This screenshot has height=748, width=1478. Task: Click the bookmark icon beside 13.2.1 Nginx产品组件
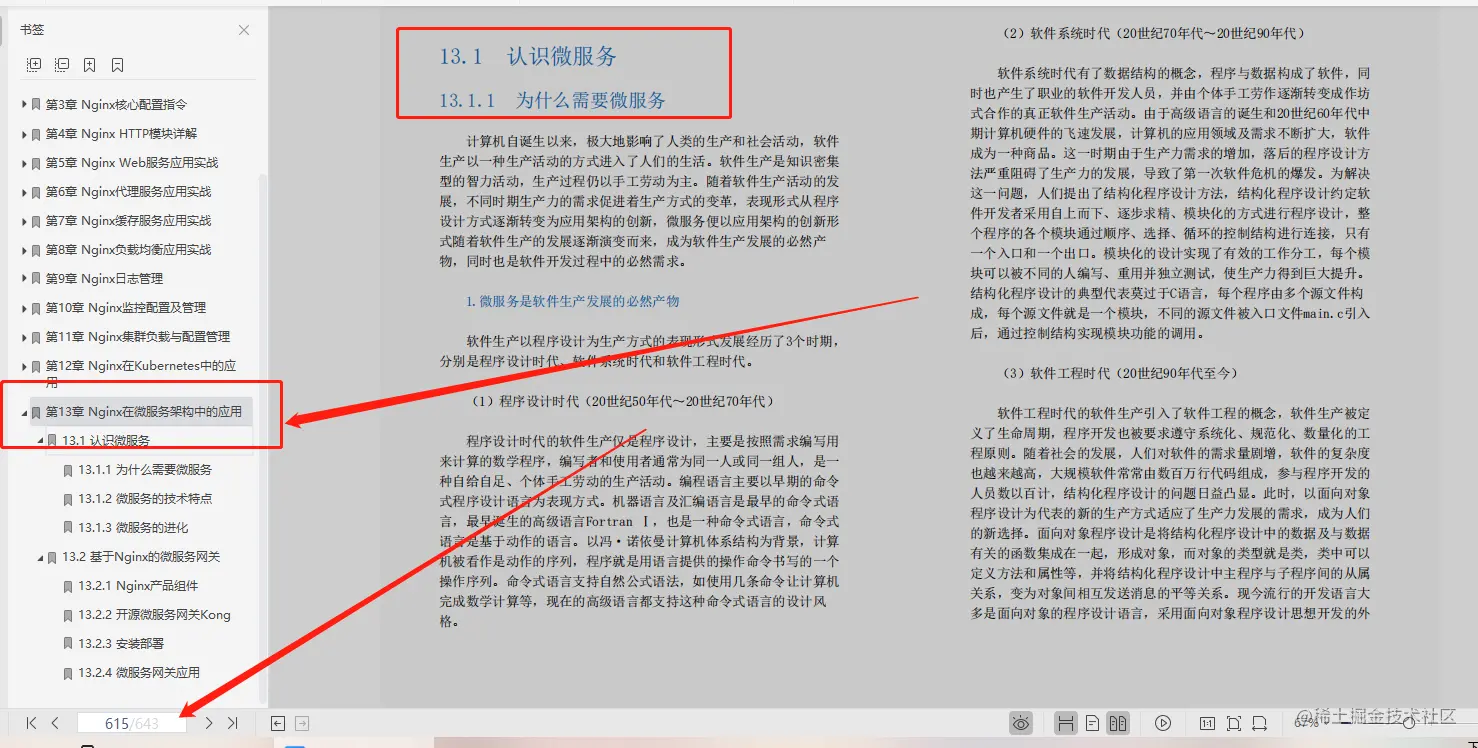tap(68, 586)
